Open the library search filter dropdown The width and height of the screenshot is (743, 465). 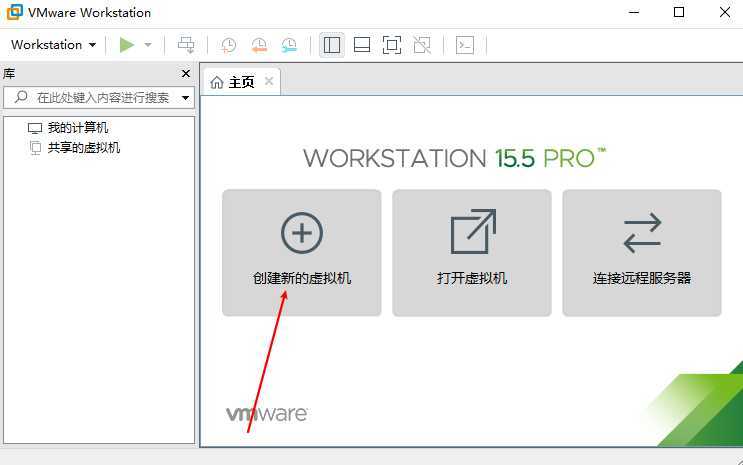point(185,98)
